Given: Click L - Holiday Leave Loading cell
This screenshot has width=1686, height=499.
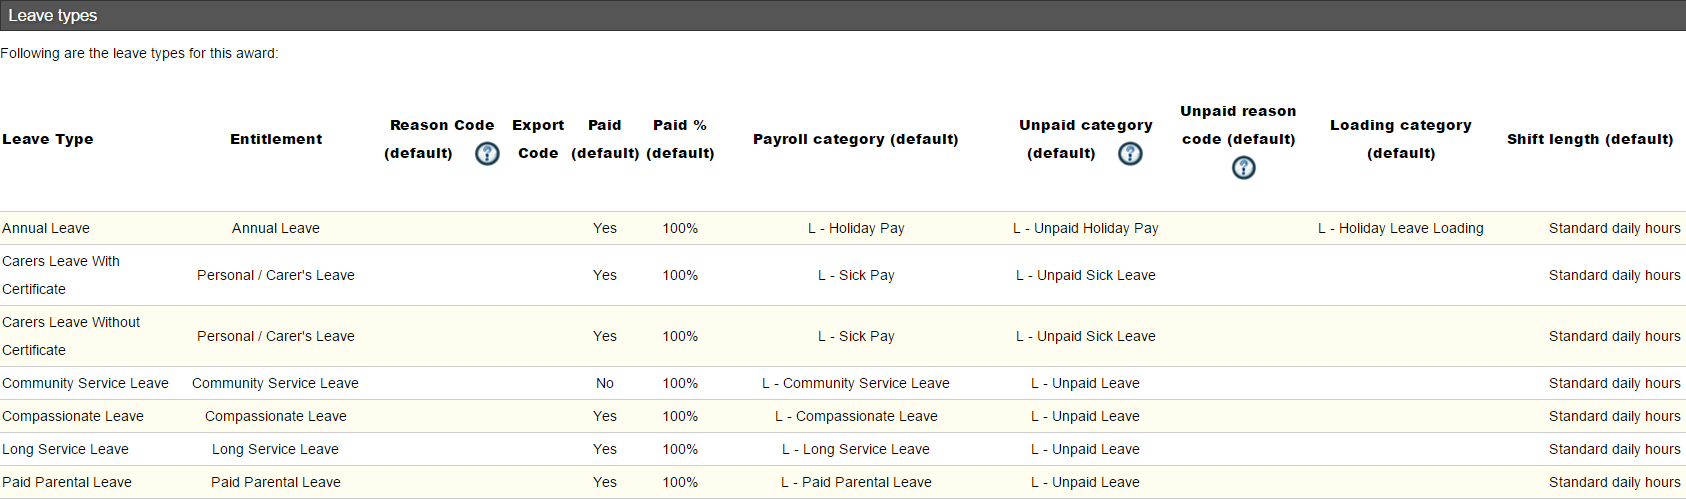Looking at the screenshot, I should [x=1401, y=228].
